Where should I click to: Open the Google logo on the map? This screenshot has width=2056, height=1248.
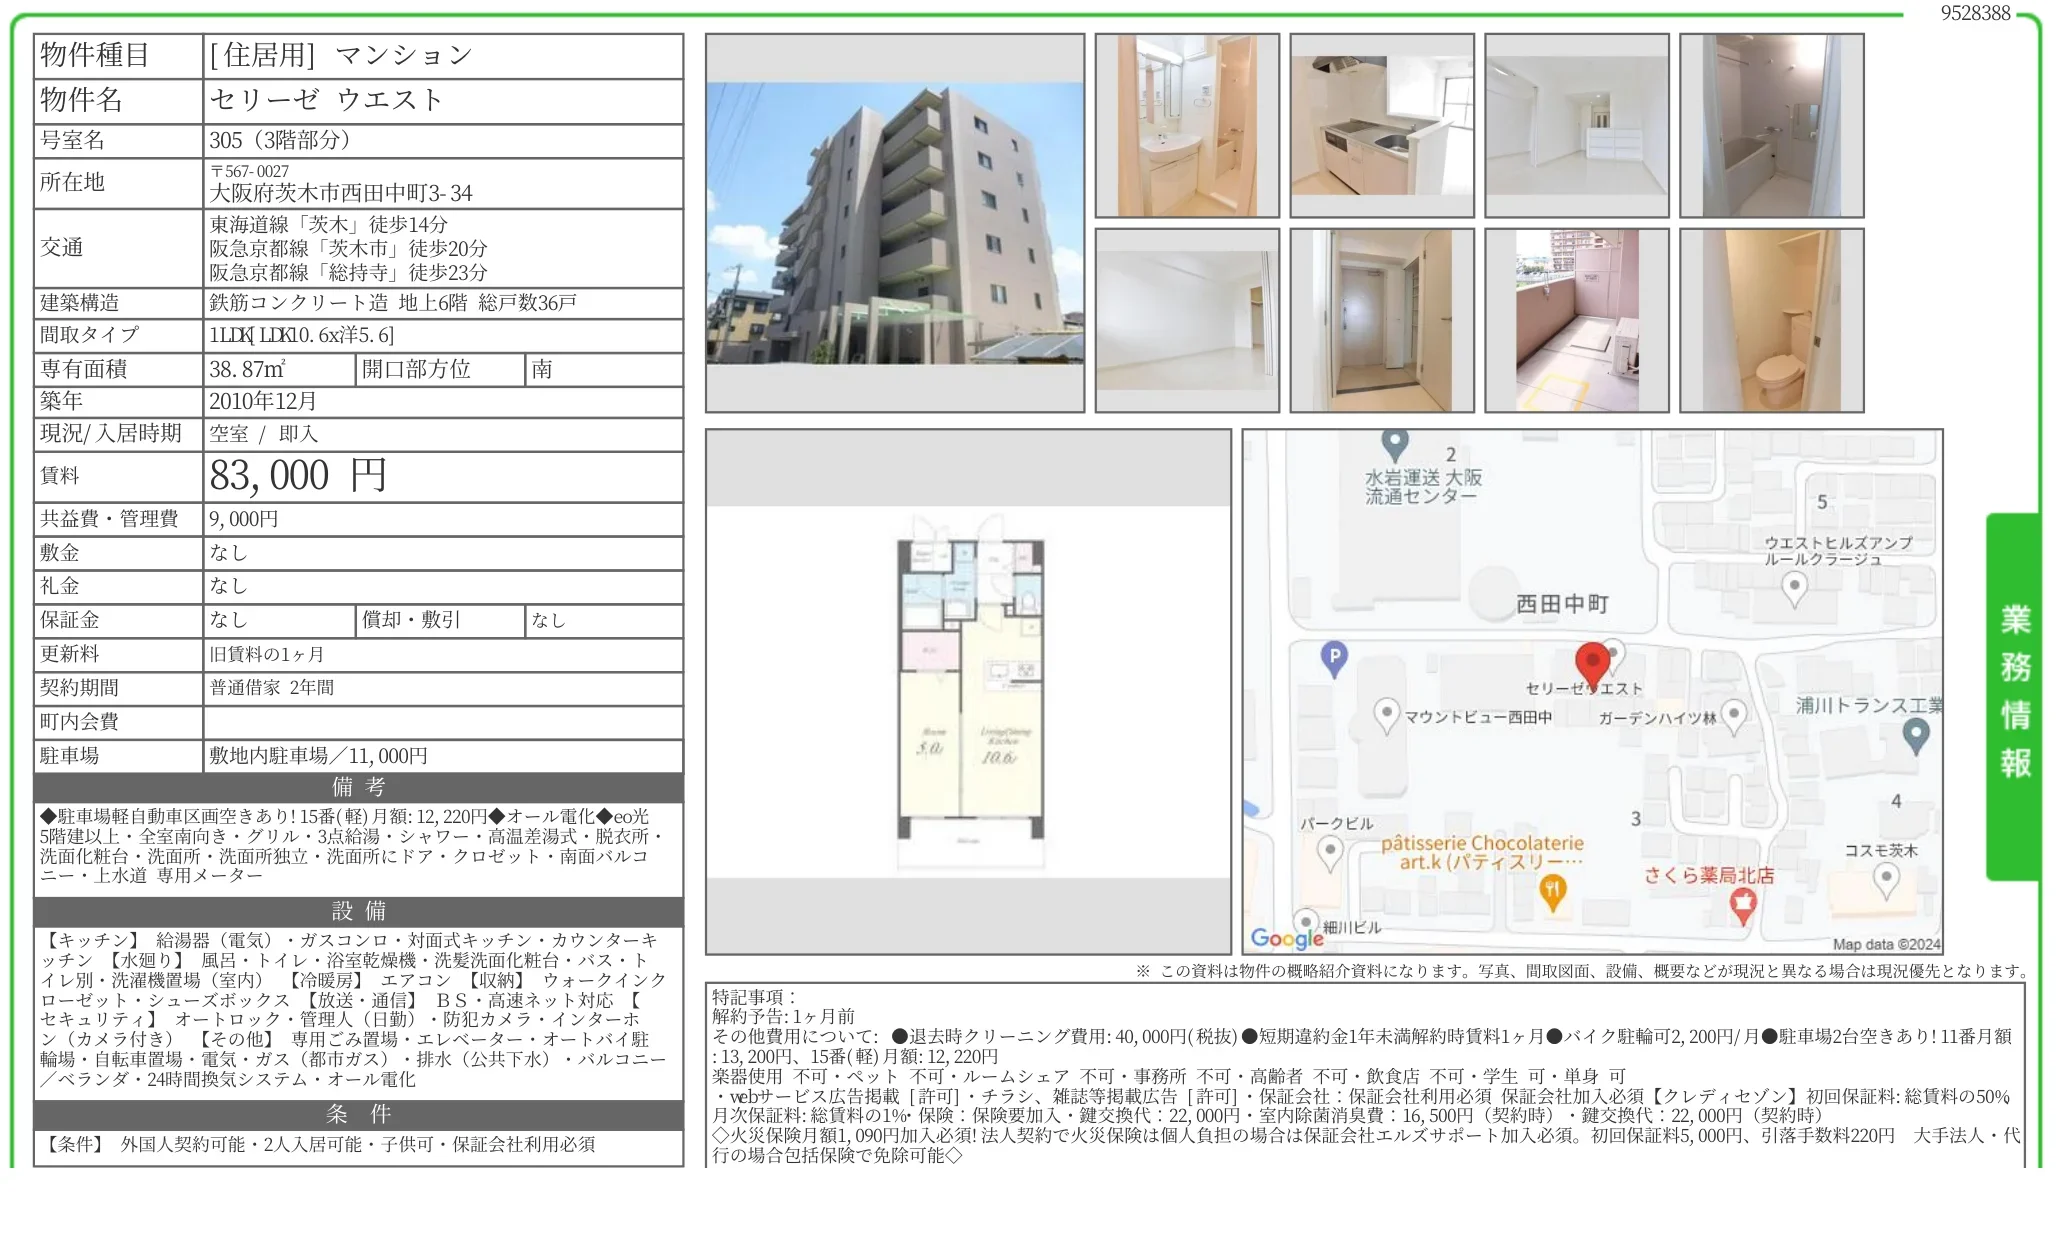coord(1286,938)
